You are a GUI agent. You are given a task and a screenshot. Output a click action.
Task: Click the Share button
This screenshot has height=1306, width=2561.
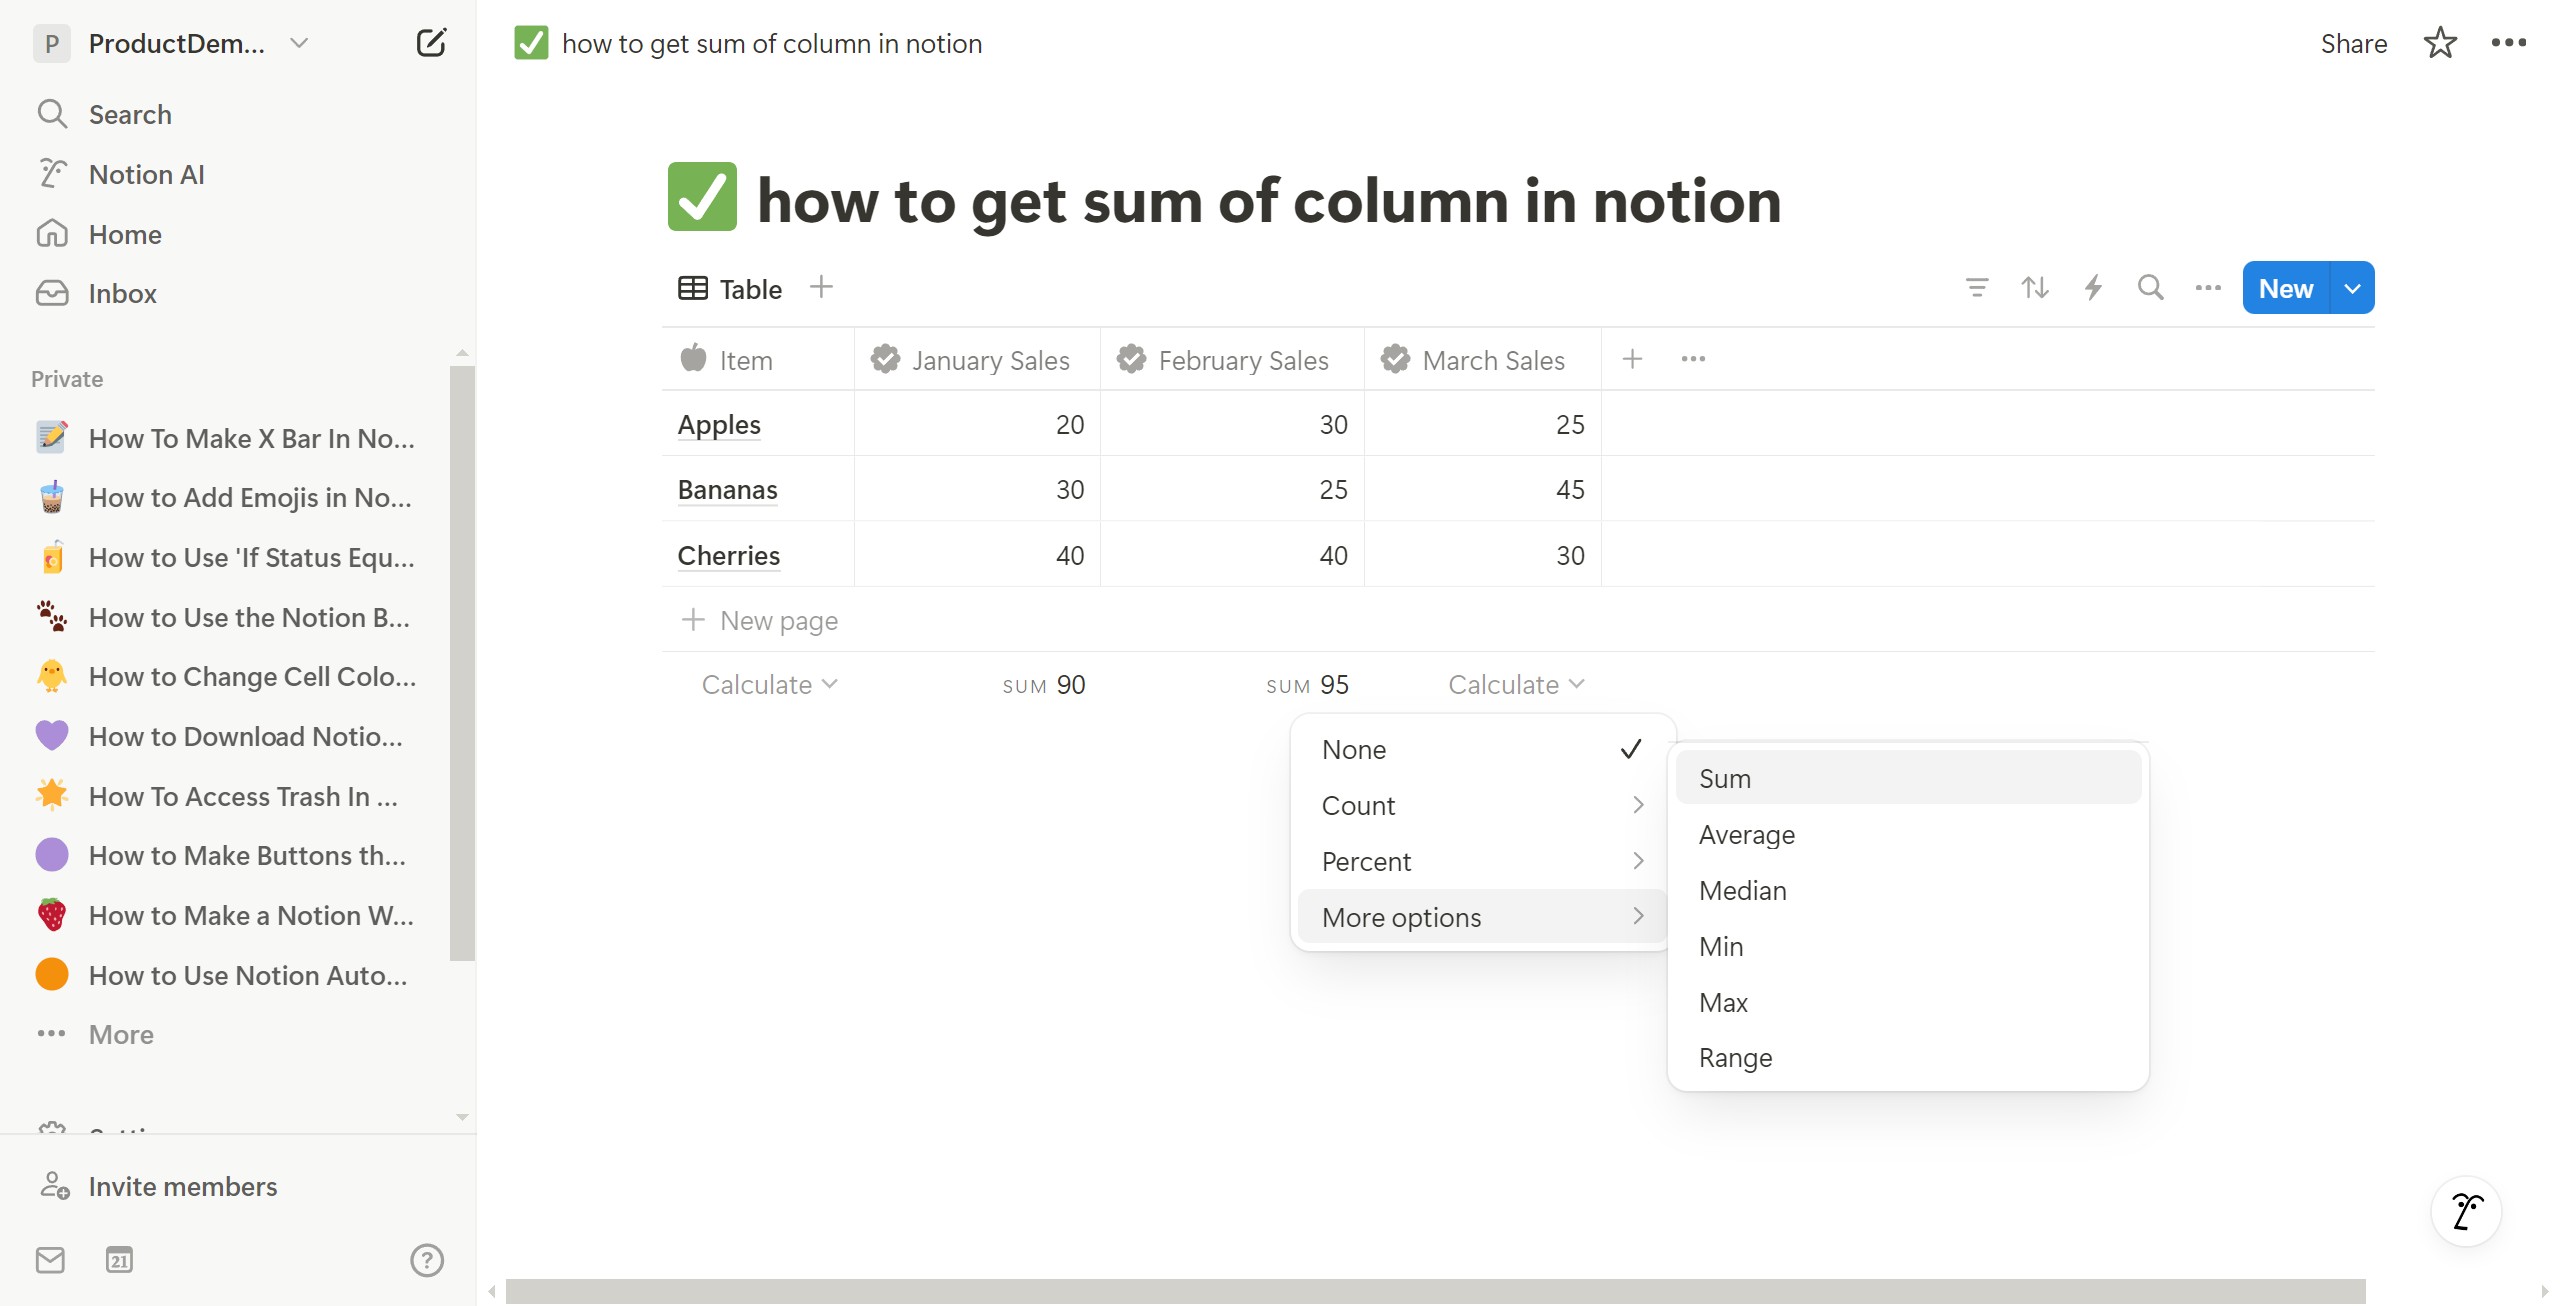2353,44
